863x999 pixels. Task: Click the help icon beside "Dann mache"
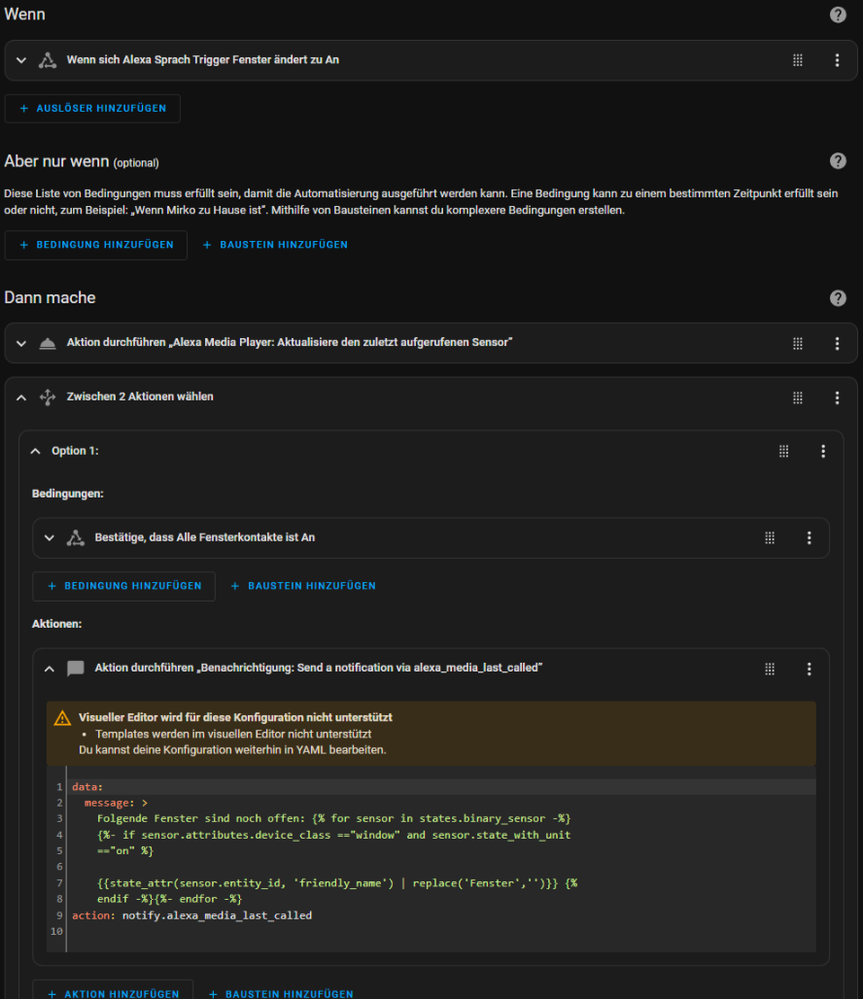tap(838, 297)
